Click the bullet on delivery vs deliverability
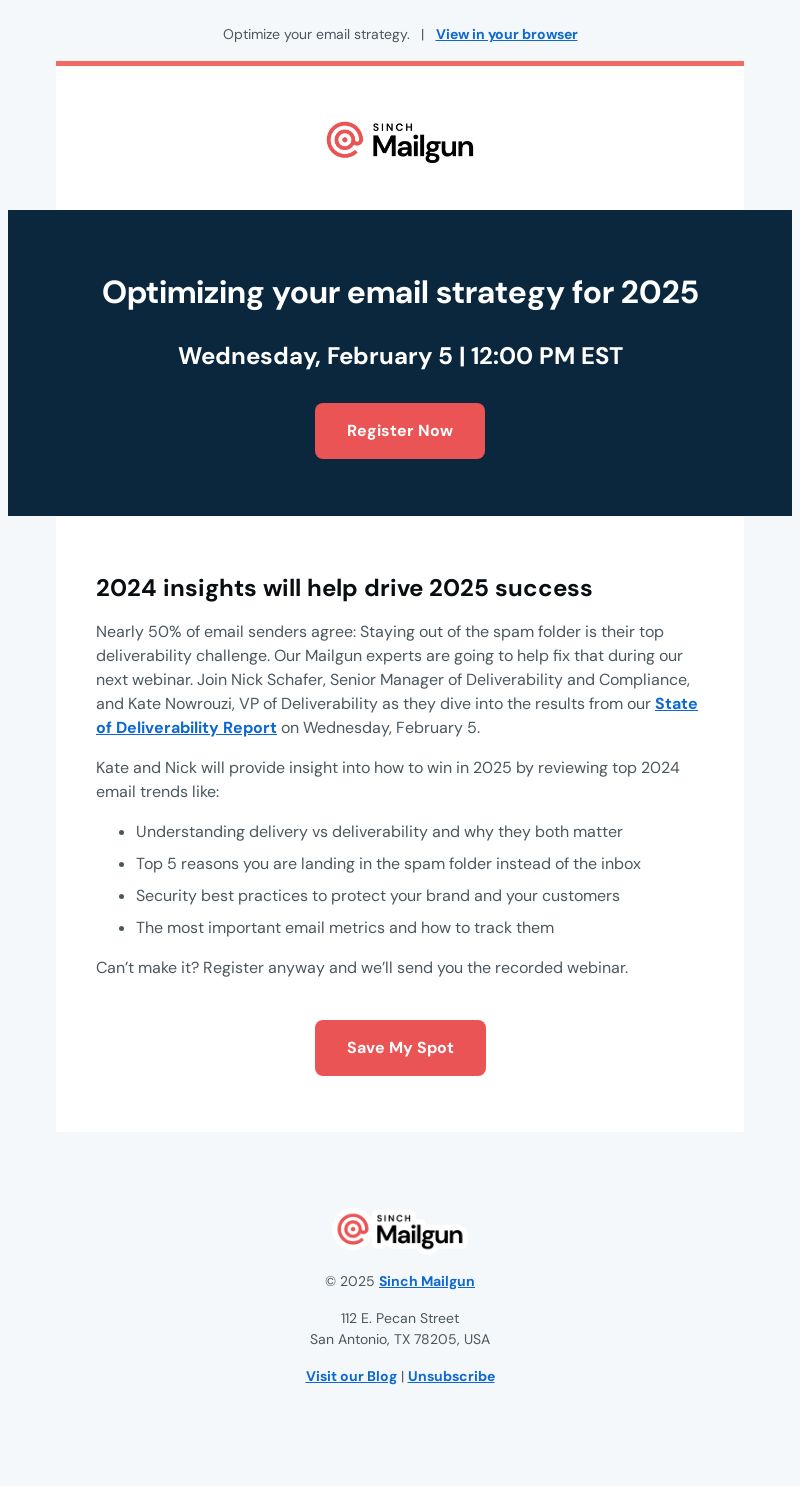This screenshot has height=1486, width=800. 379,832
